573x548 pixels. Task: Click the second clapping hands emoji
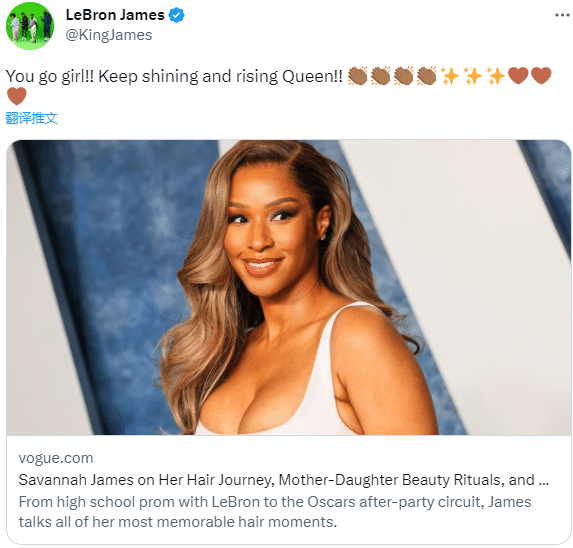(x=380, y=76)
